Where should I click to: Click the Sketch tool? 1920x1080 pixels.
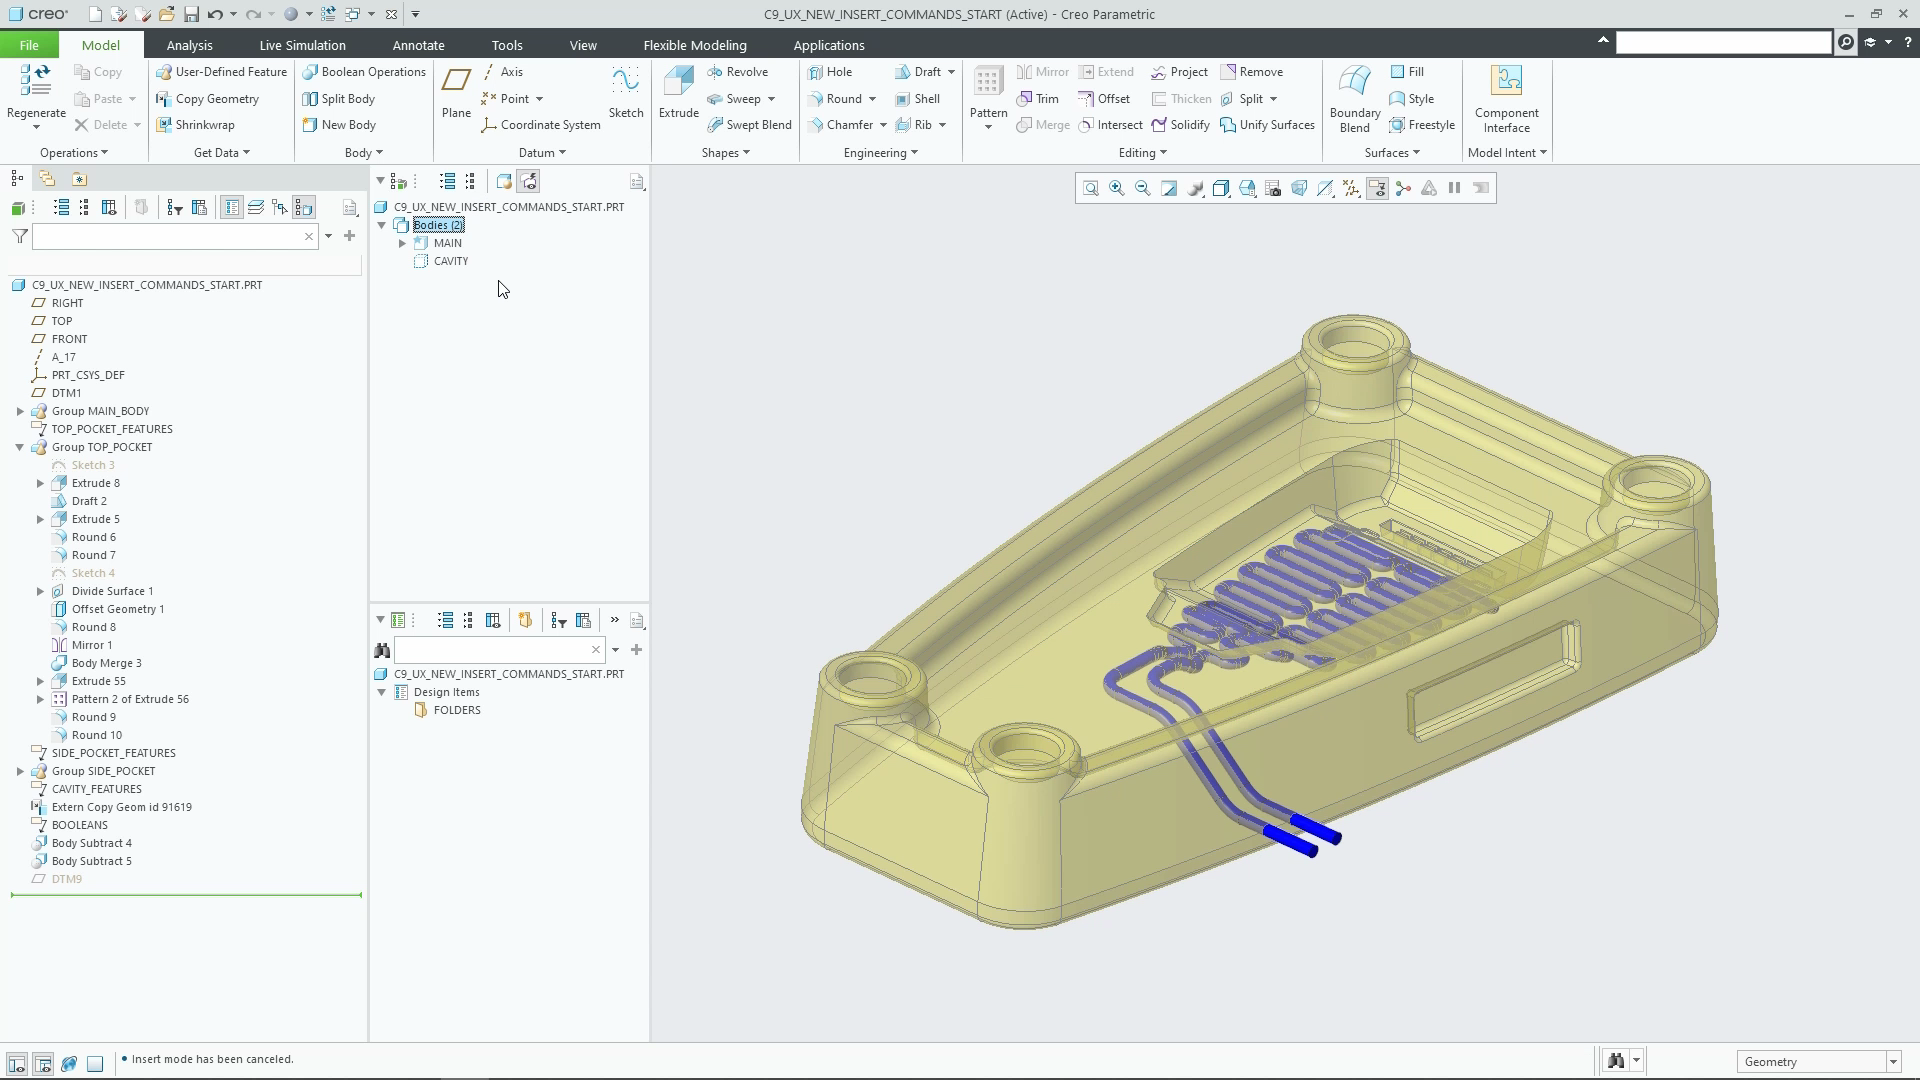click(x=626, y=93)
